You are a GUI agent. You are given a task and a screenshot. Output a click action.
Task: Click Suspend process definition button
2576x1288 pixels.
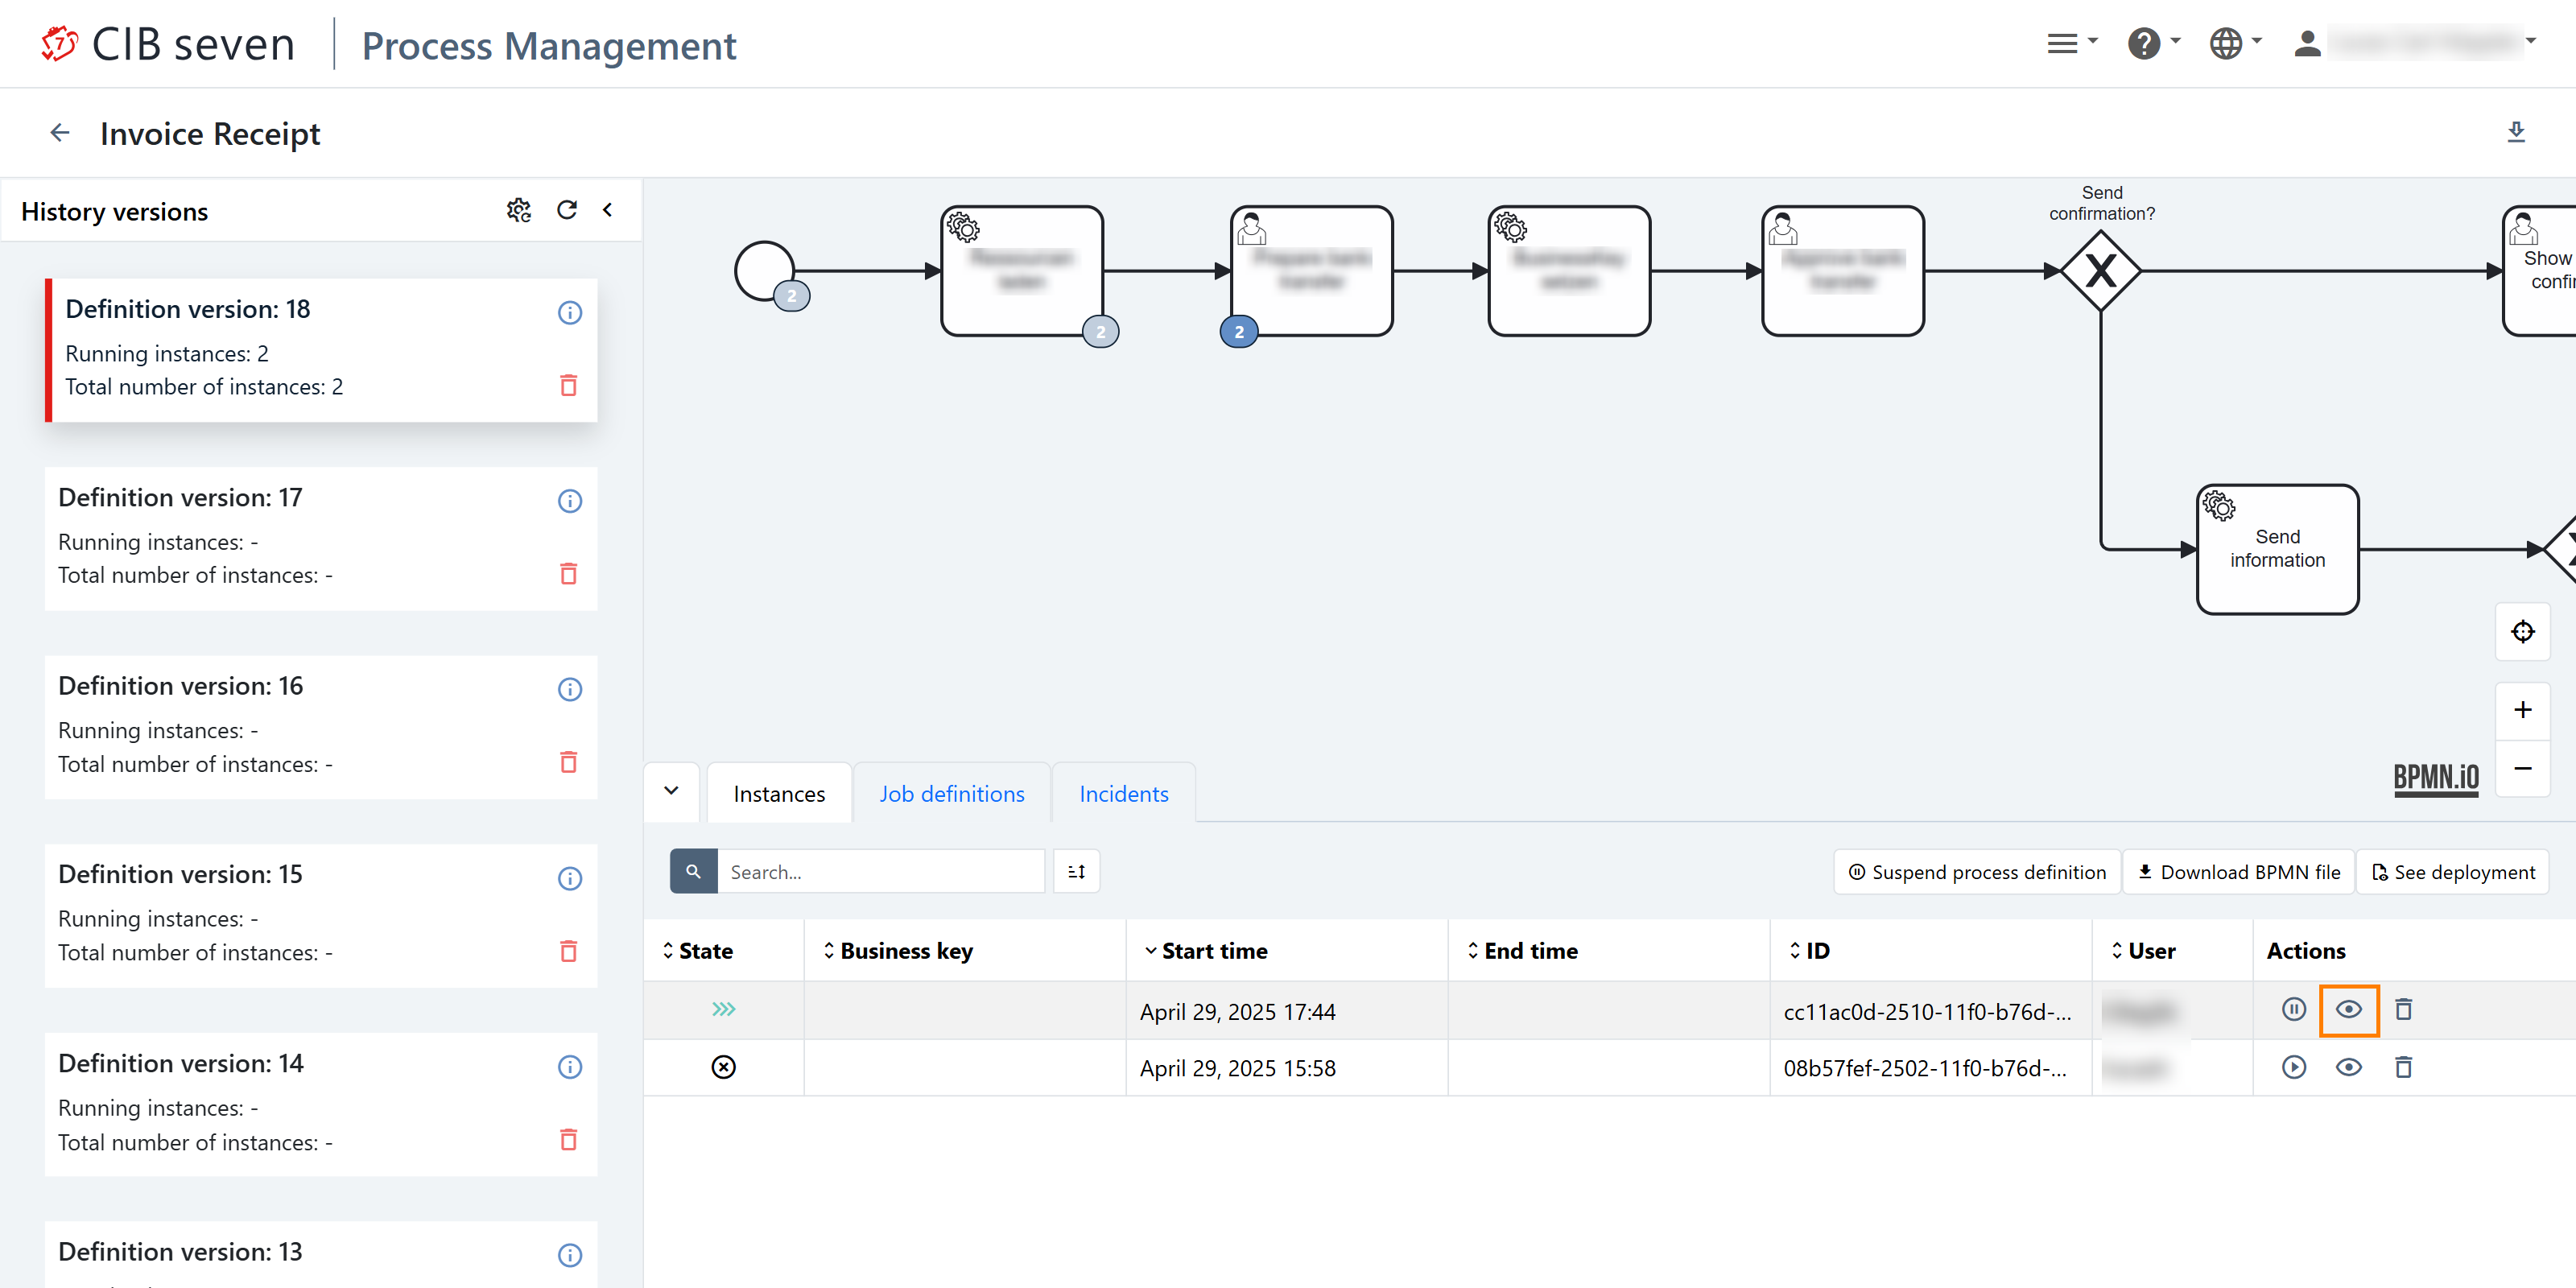click(x=1977, y=871)
